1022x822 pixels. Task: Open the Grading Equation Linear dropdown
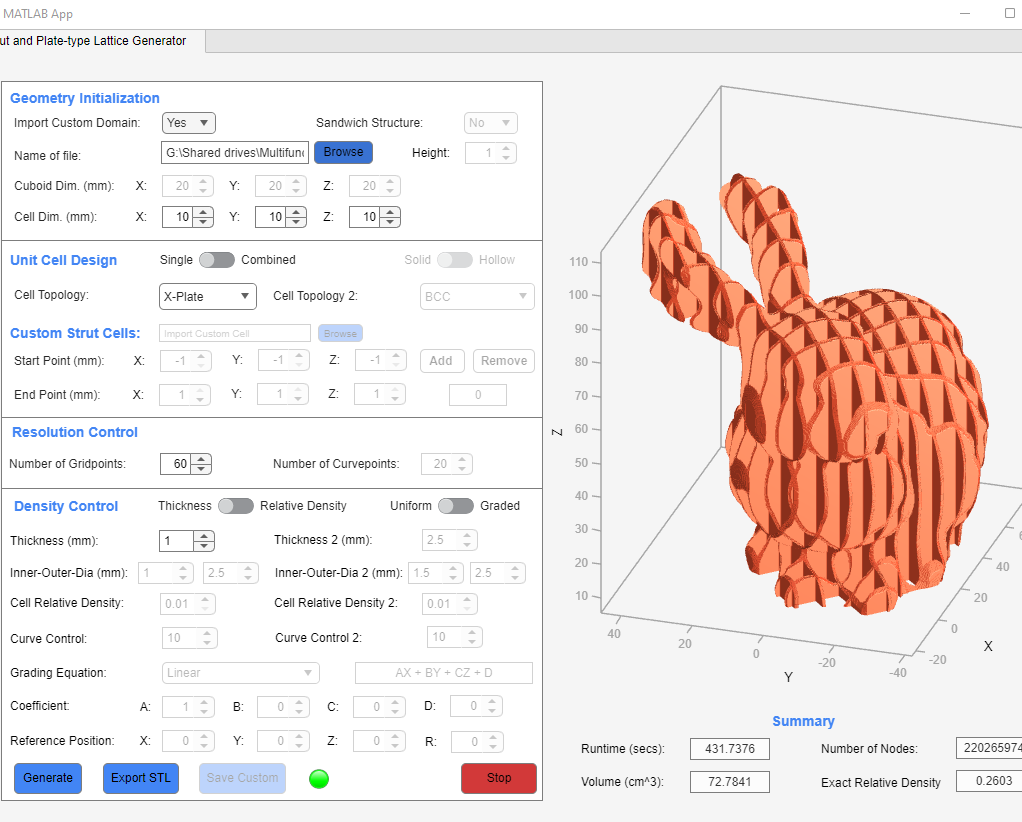click(241, 673)
